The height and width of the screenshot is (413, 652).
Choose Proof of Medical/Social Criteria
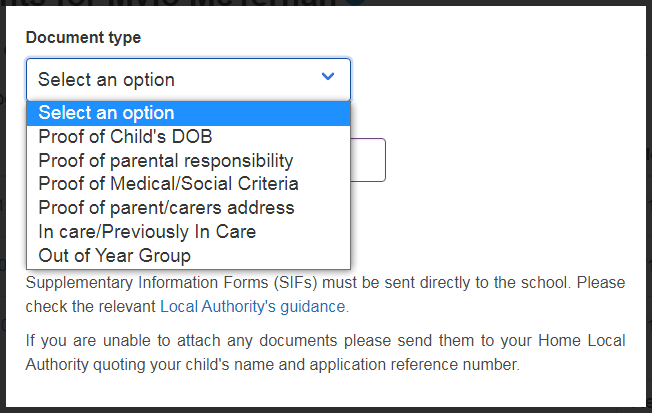[x=168, y=184]
